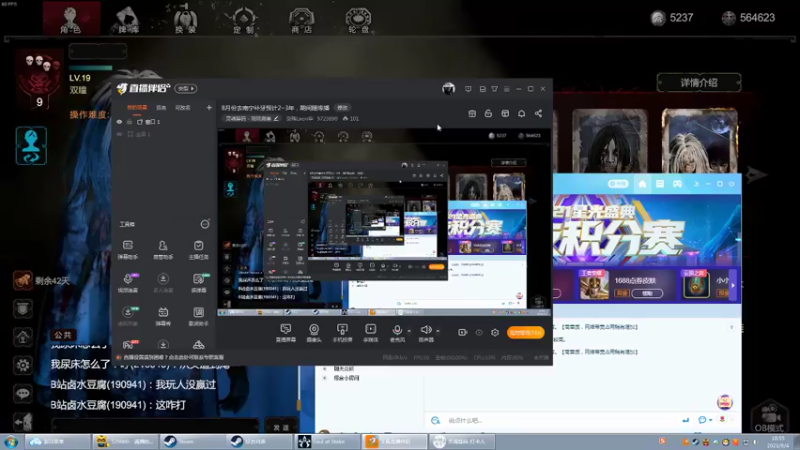Image resolution: width=800 pixels, height=450 pixels.
Task: Click Steam icon in system tray
Action: click(x=695, y=442)
